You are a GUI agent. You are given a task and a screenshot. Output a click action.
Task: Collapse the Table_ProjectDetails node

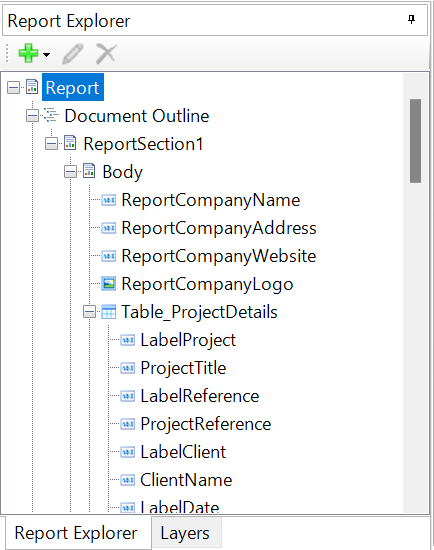coord(89,312)
